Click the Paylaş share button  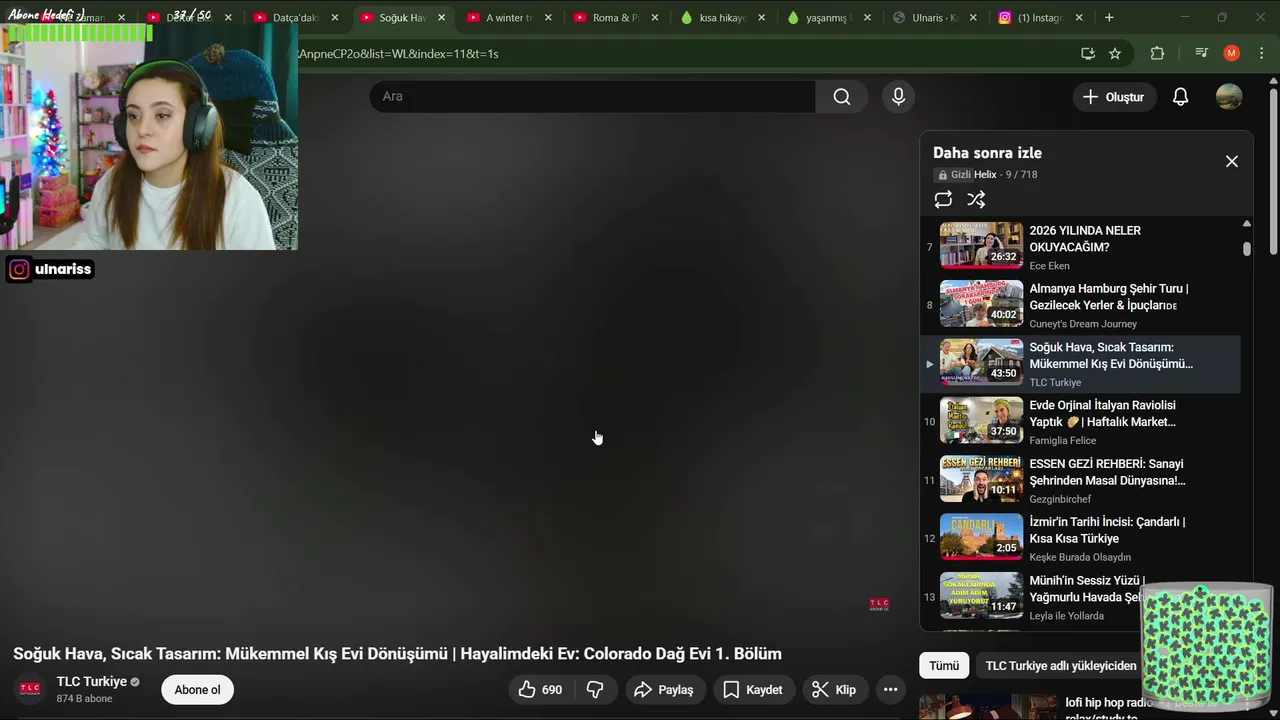664,689
